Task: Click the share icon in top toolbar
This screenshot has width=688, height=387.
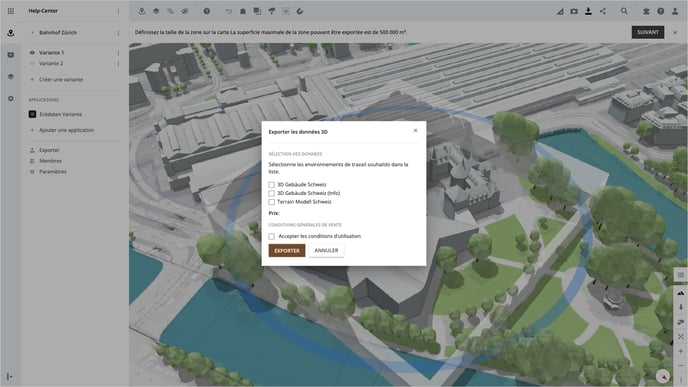Action: [603, 11]
